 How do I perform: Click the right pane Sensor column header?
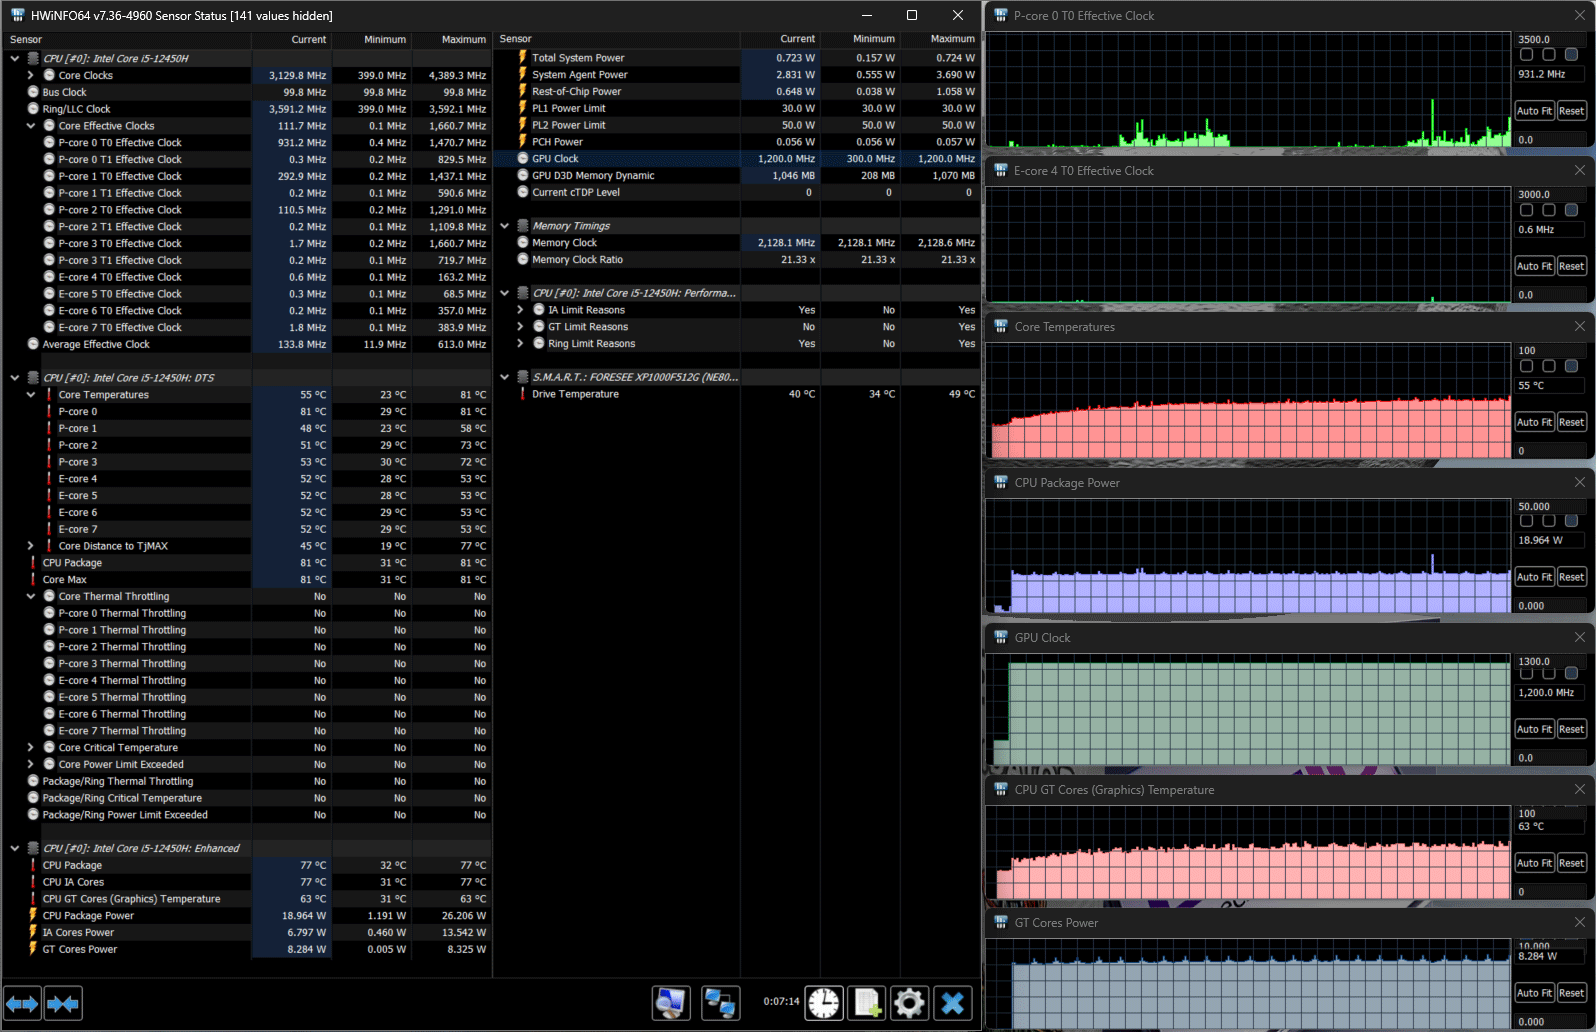[618, 39]
